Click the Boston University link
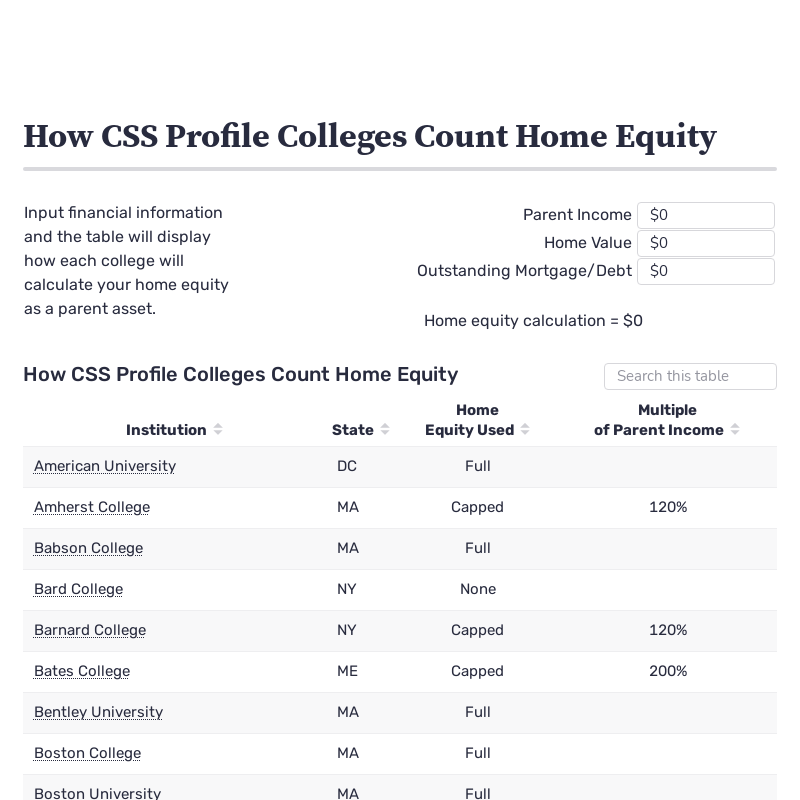 pyautogui.click(x=97, y=793)
